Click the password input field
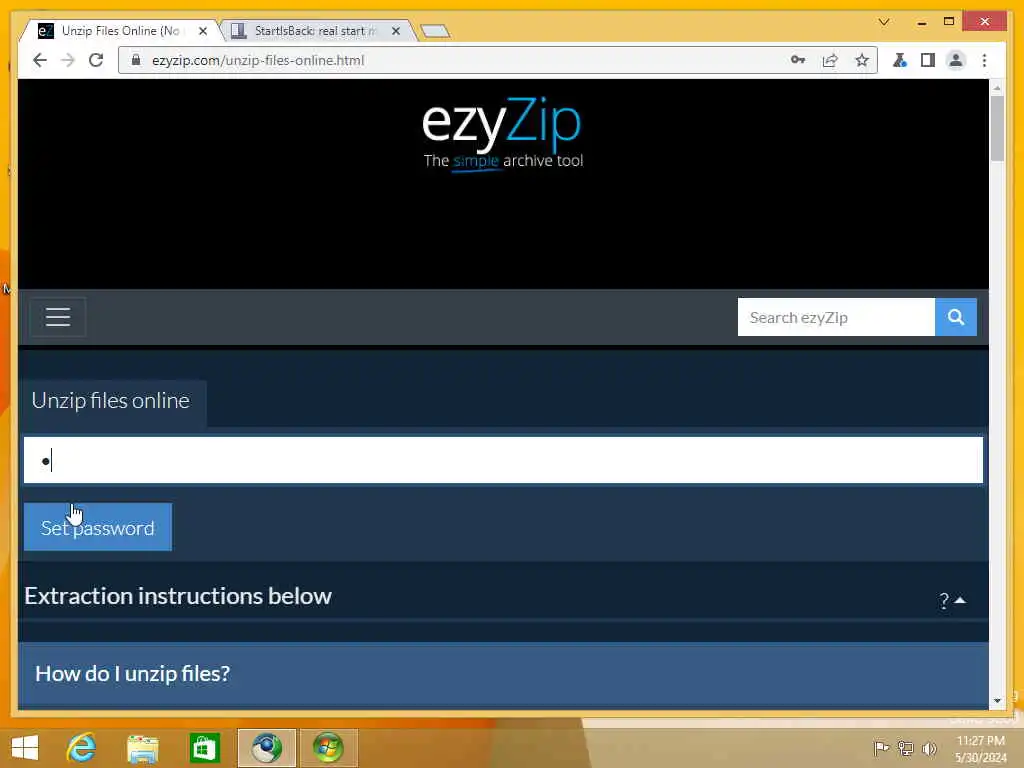This screenshot has height=768, width=1024. click(x=503, y=460)
